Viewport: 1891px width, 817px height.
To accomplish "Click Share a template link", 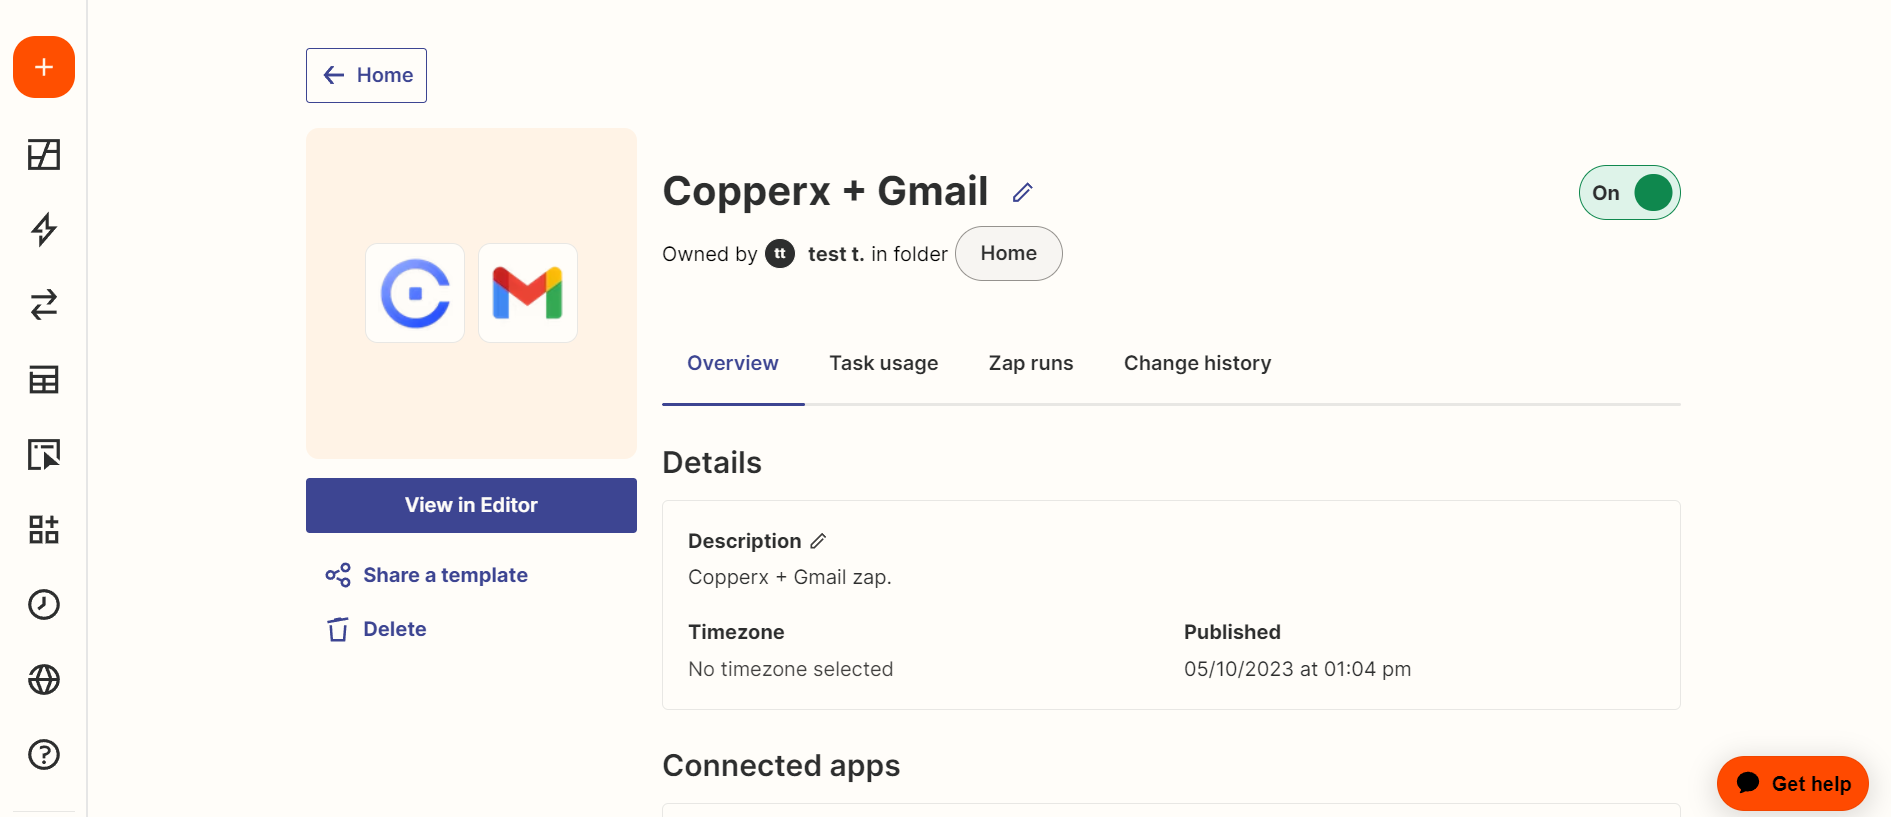I will click(x=427, y=575).
